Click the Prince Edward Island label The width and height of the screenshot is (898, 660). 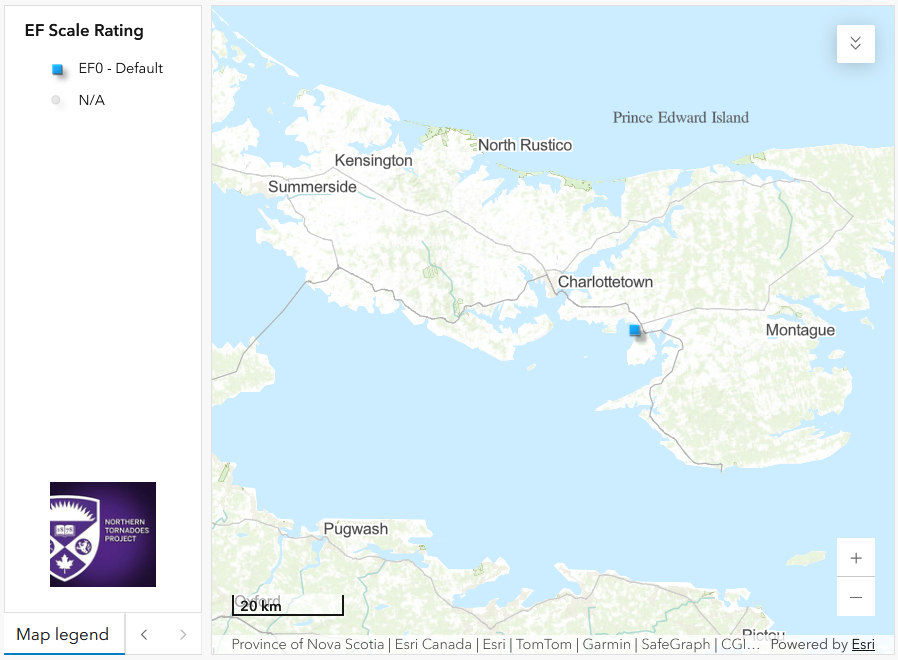681,117
